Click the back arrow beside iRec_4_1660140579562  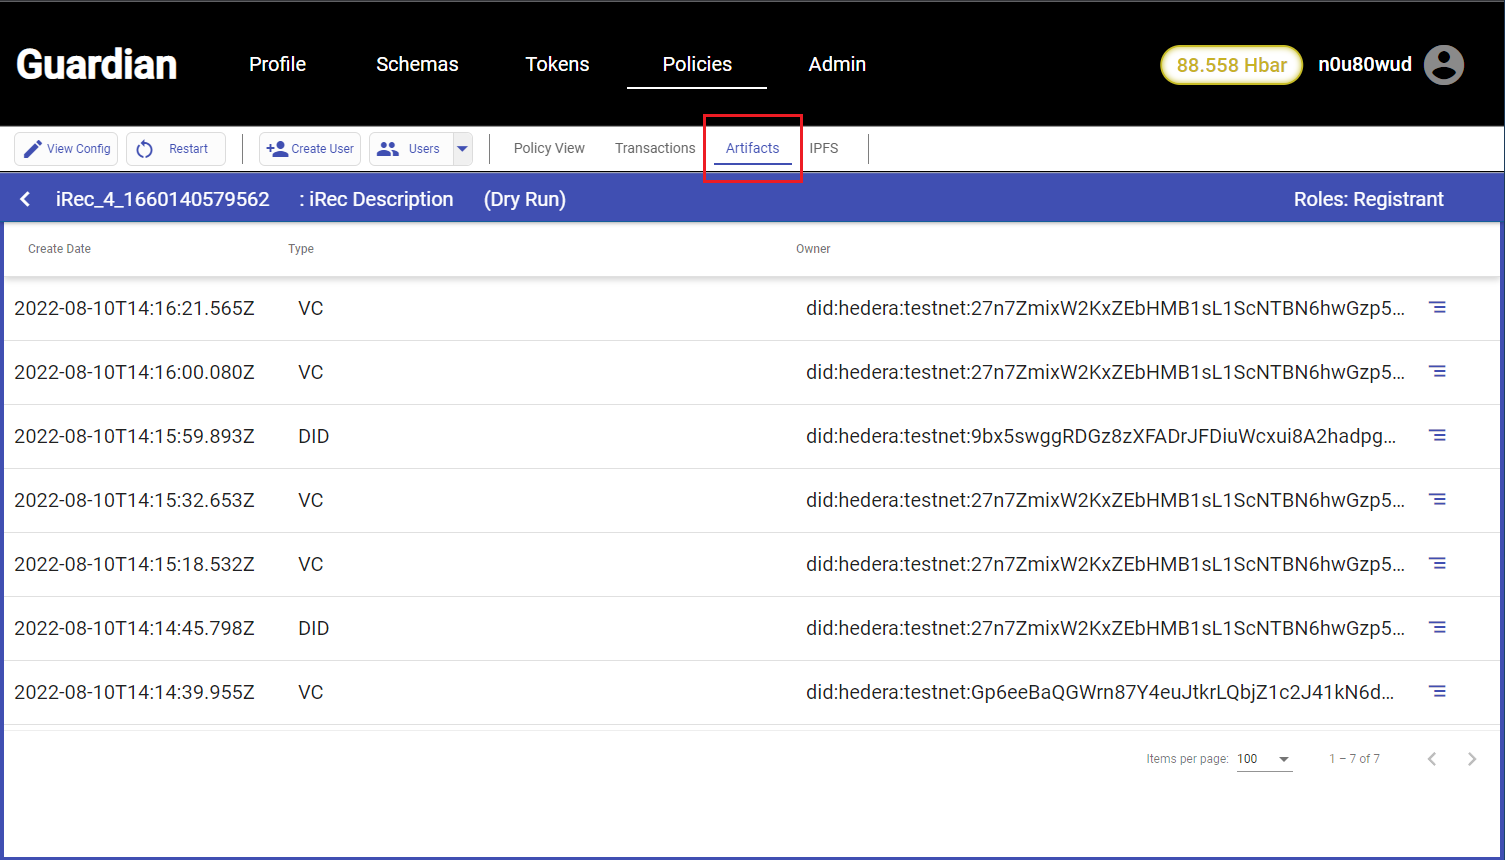click(25, 199)
